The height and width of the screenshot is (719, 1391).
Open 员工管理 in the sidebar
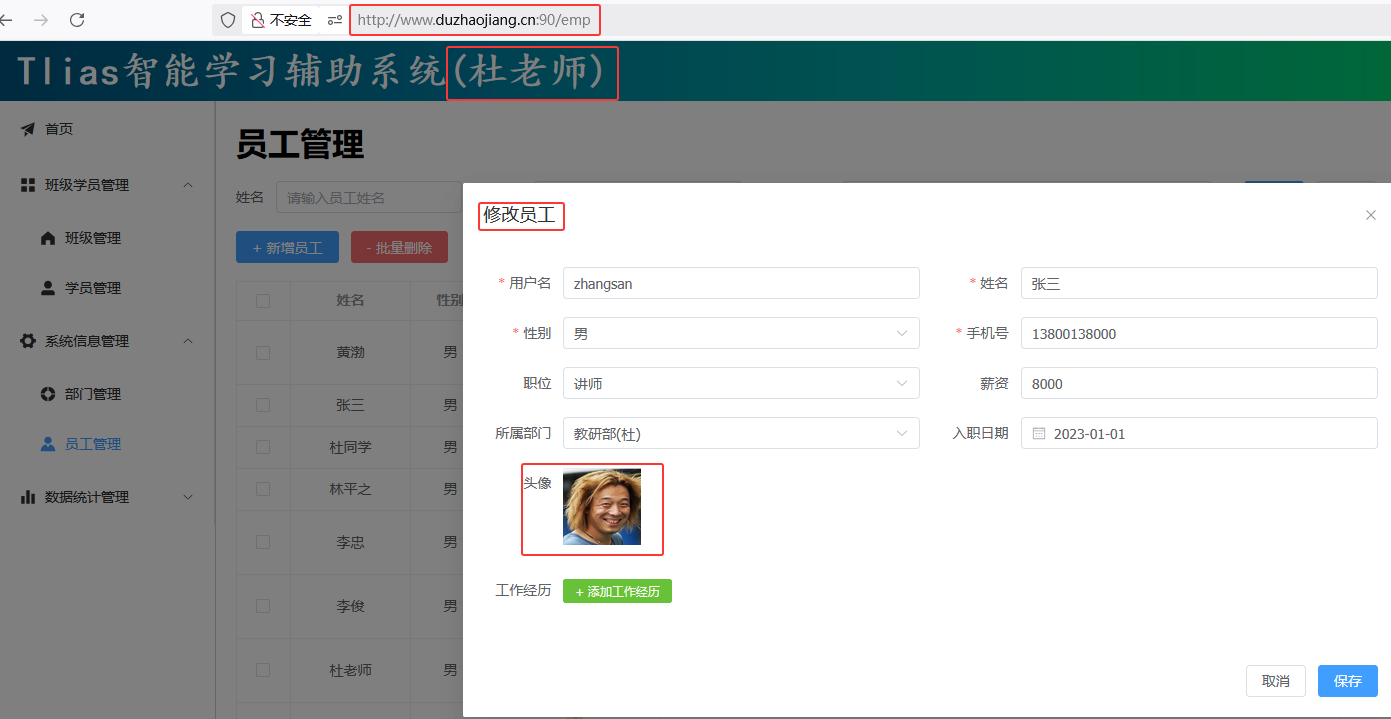92,444
